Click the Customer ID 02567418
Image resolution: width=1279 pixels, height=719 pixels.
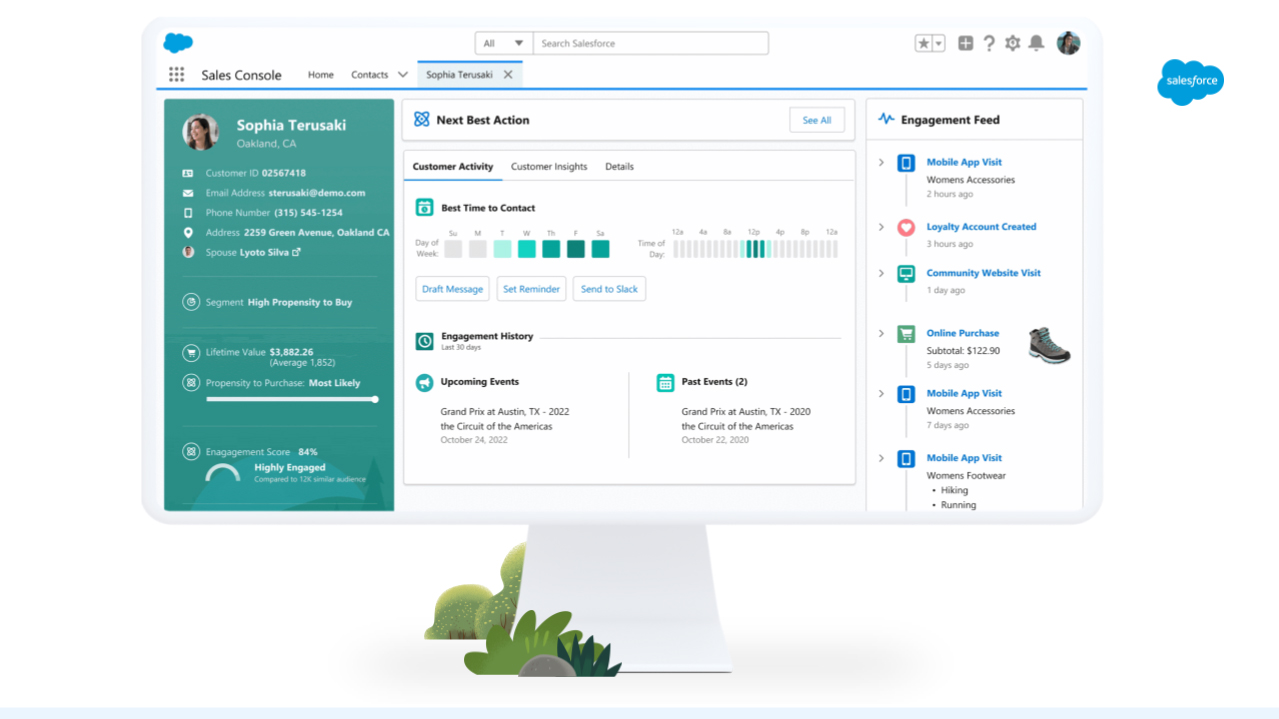284,173
